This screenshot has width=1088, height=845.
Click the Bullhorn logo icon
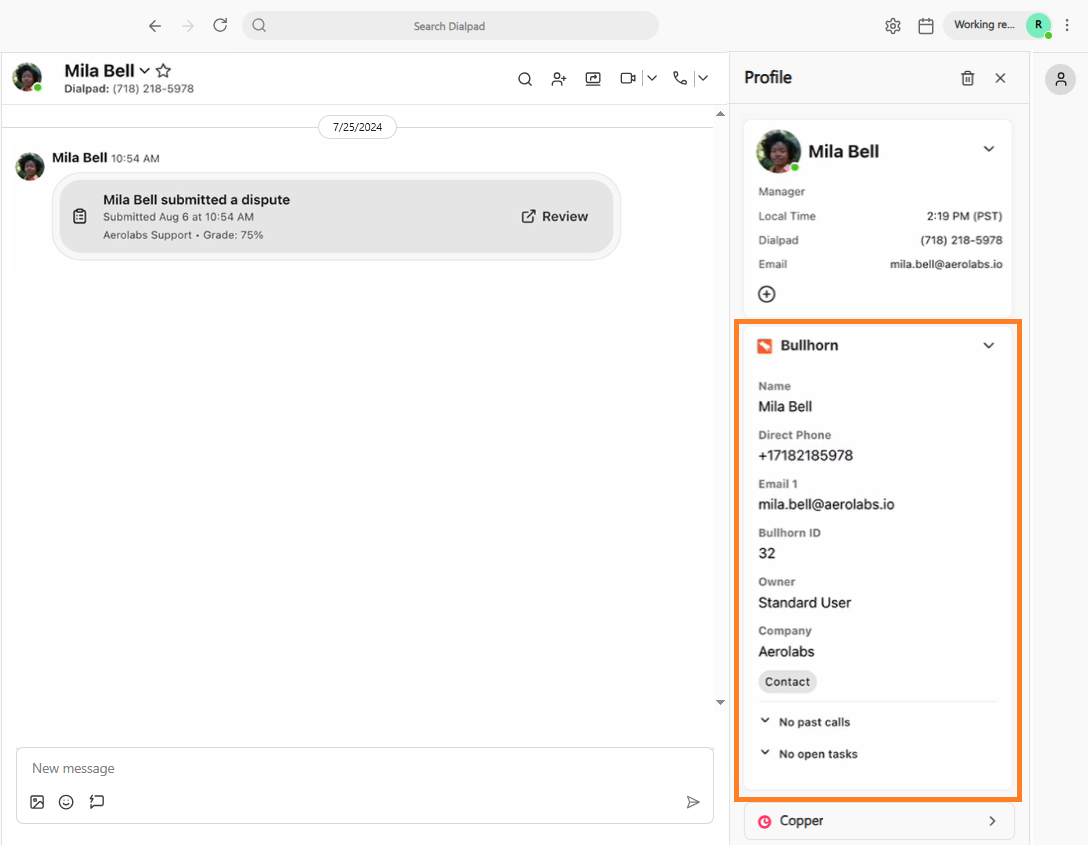[765, 345]
